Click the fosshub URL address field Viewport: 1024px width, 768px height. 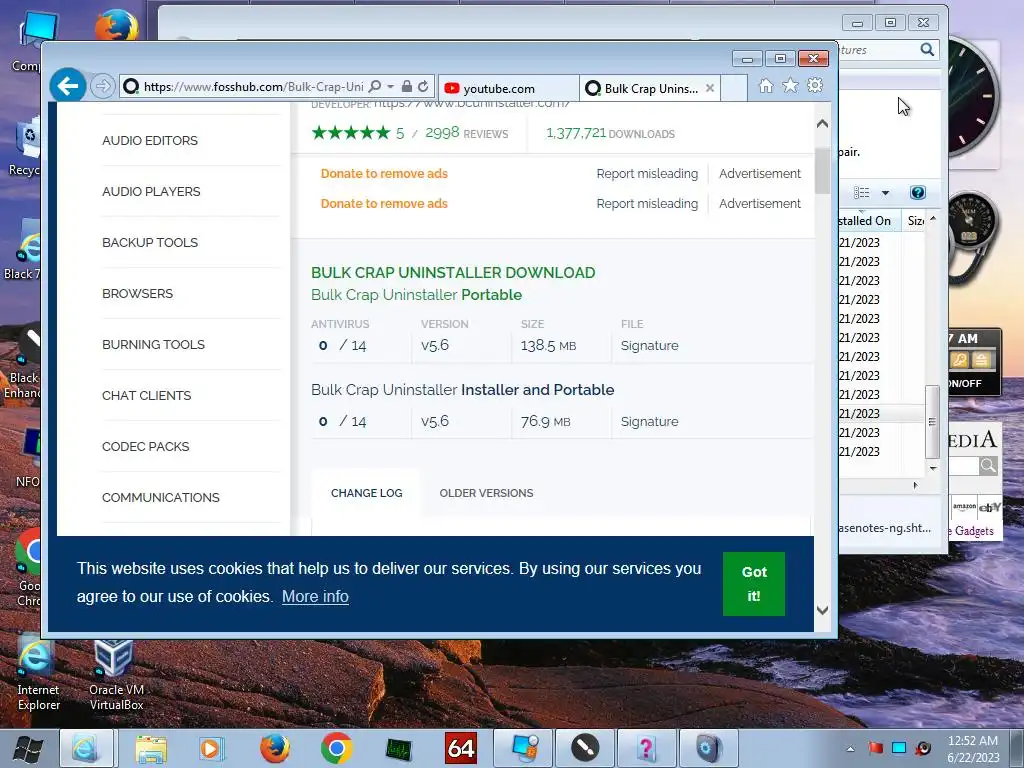253,87
